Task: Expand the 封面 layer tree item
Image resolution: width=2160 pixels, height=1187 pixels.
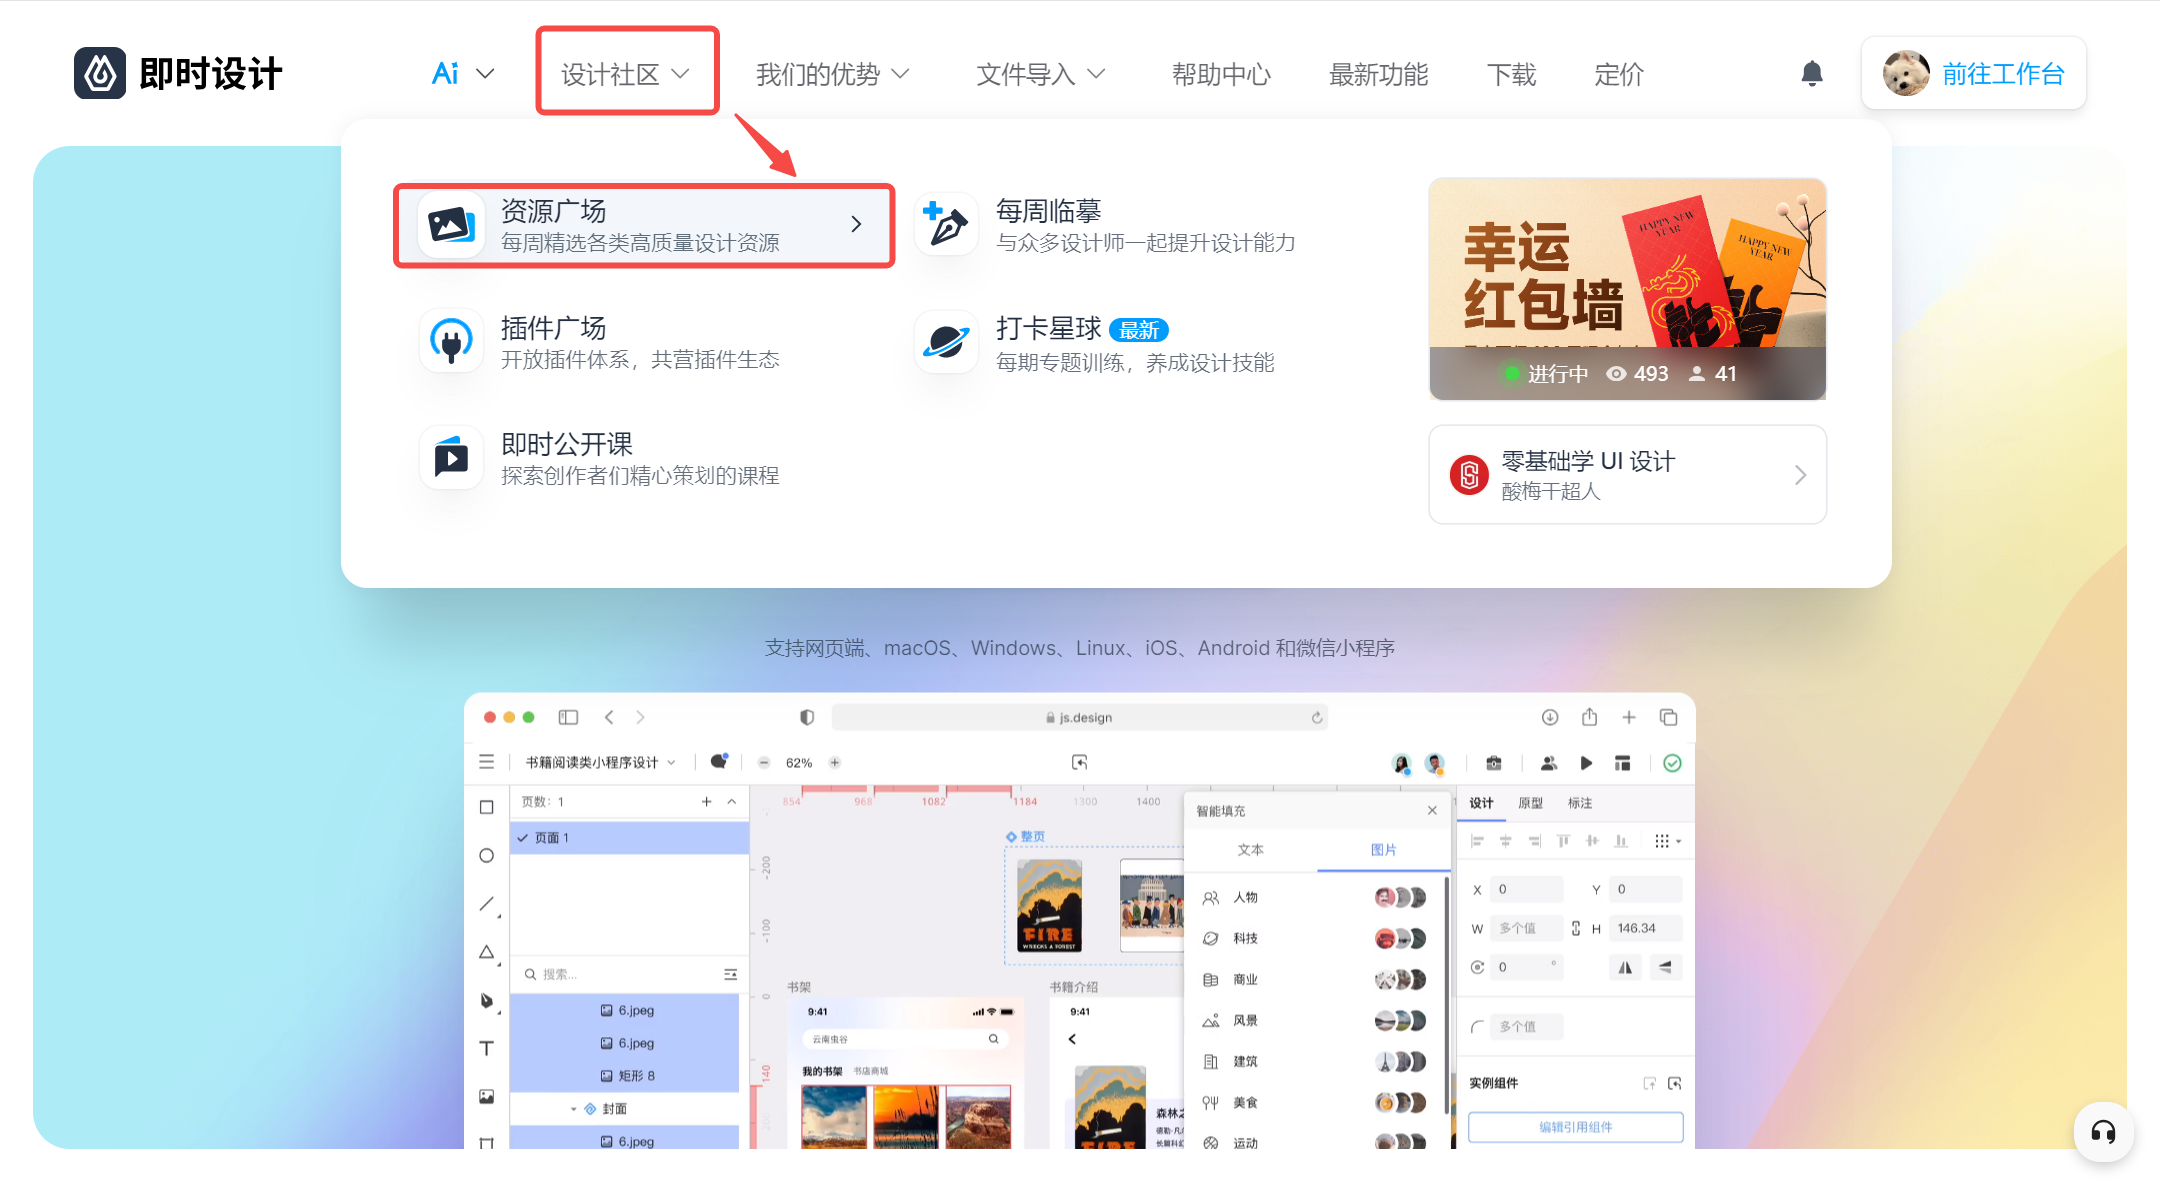Action: tap(573, 1108)
